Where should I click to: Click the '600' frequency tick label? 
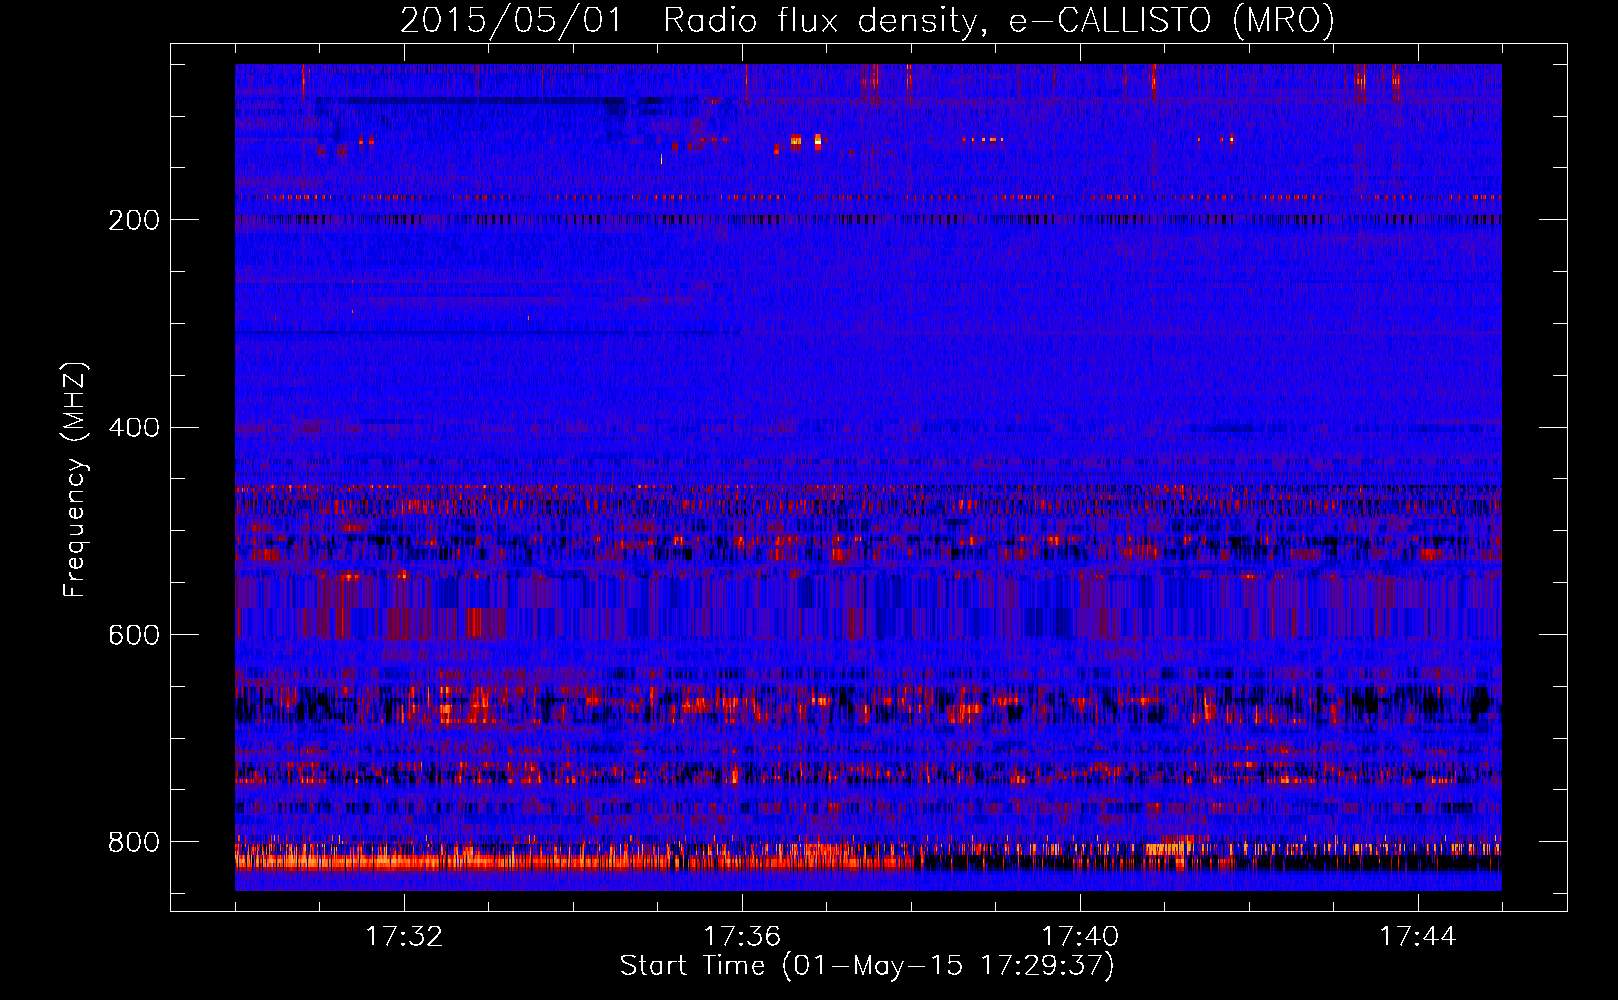pyautogui.click(x=134, y=635)
